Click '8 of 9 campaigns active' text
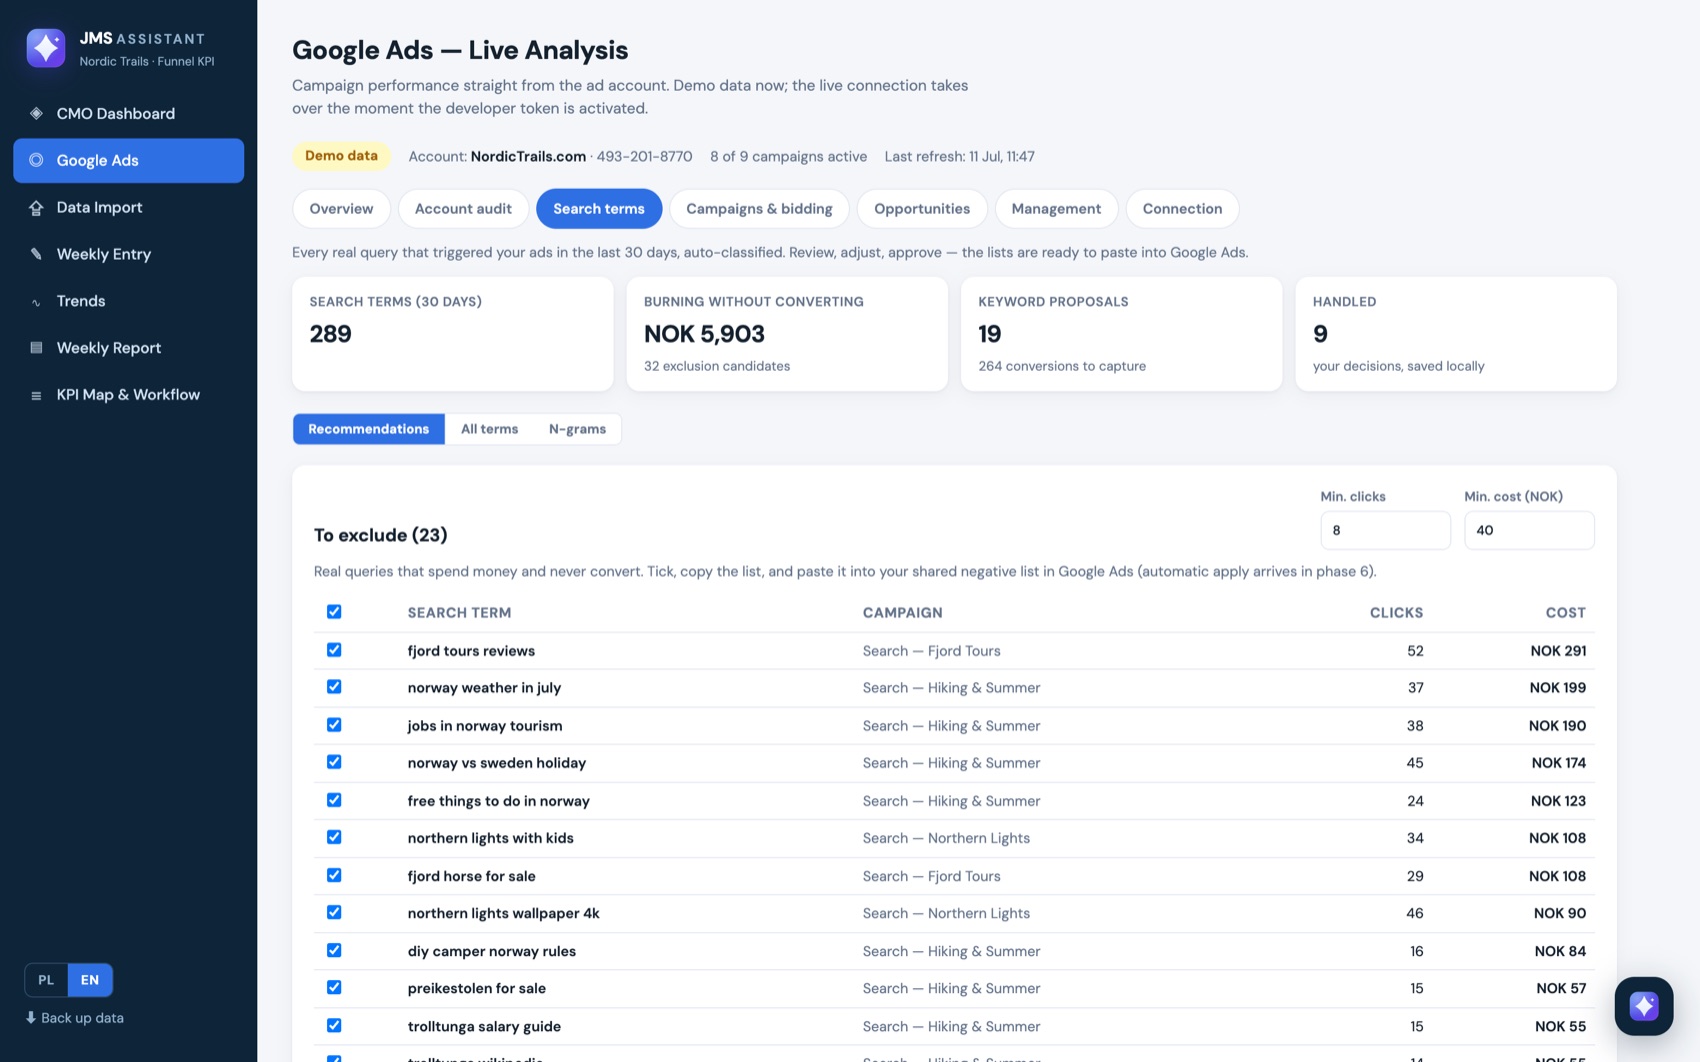The height and width of the screenshot is (1062, 1700). (x=788, y=156)
